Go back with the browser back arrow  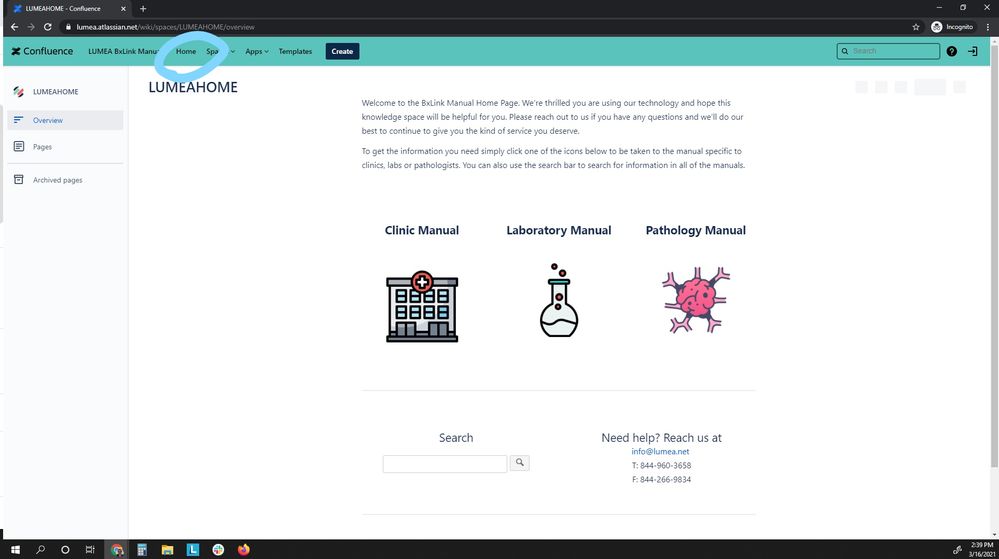tap(14, 27)
